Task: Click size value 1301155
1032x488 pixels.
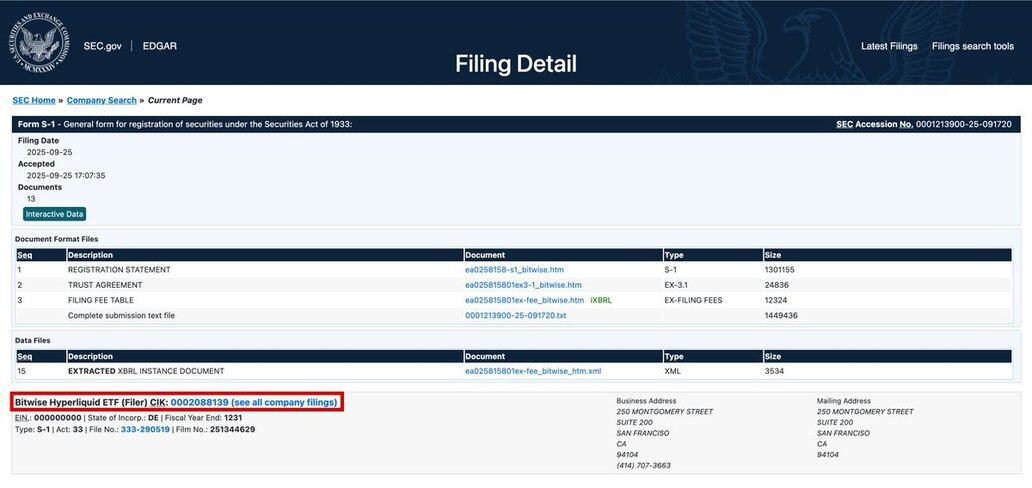Action: pos(781,270)
